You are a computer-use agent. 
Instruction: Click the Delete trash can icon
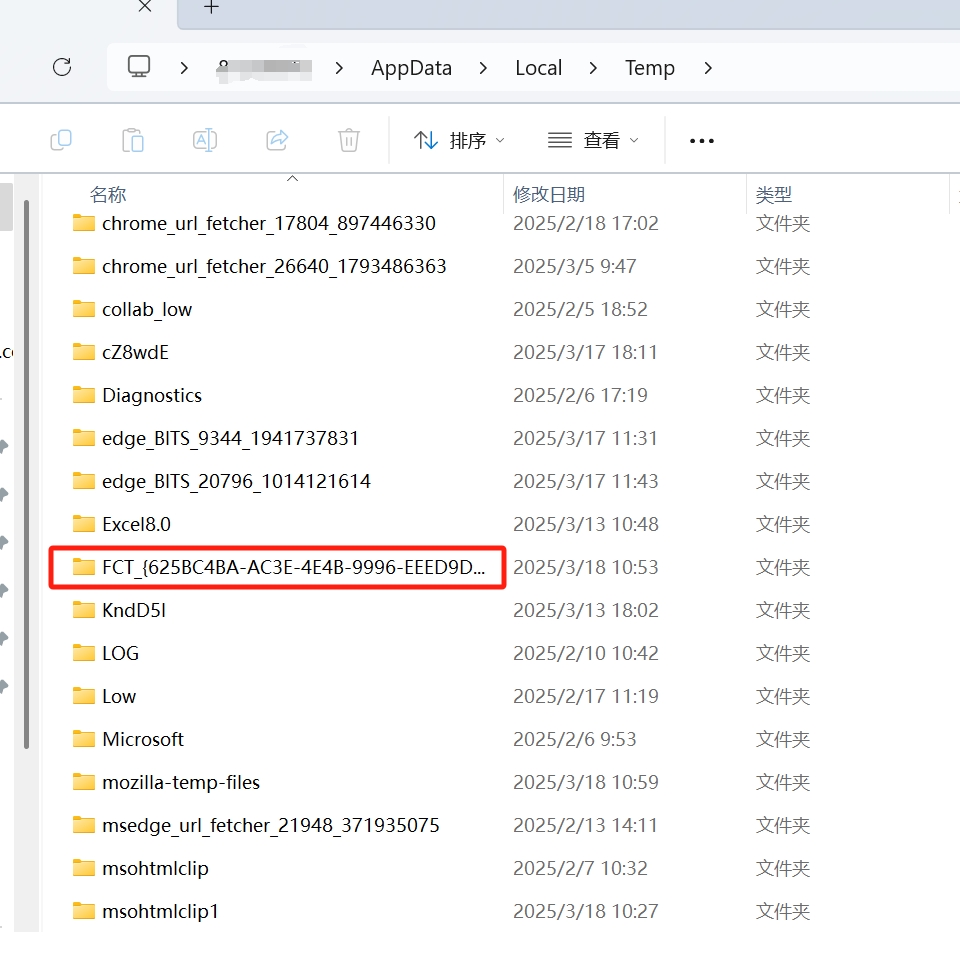coord(348,140)
